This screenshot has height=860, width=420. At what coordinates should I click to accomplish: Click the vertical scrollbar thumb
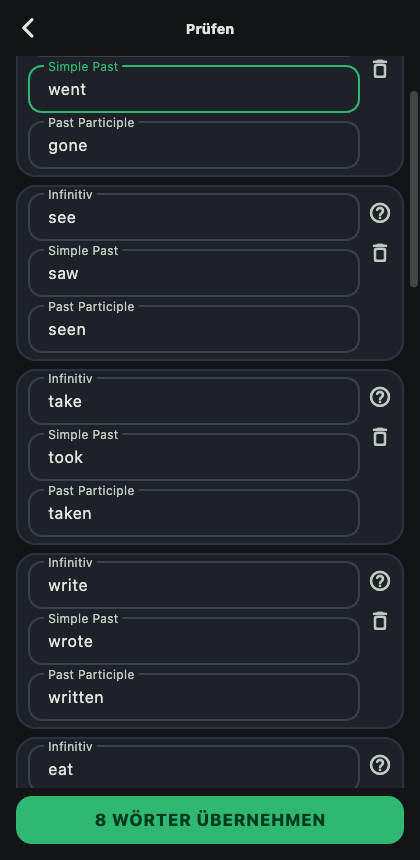pos(414,189)
